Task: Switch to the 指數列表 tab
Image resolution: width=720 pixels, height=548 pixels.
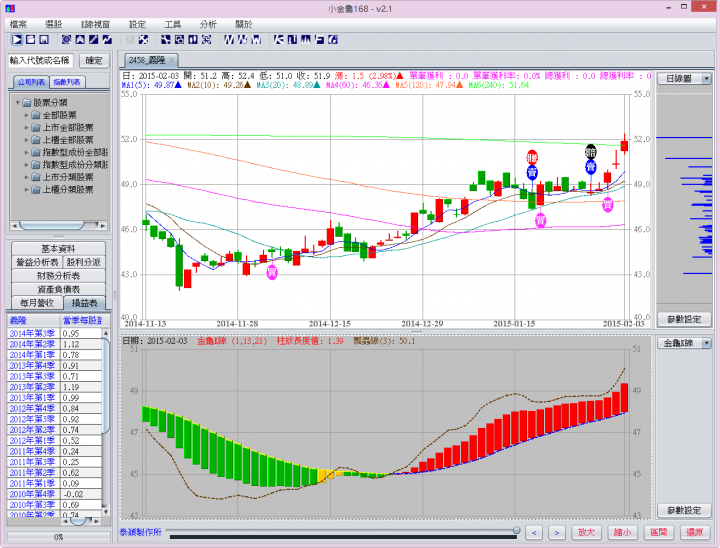Action: [67, 82]
